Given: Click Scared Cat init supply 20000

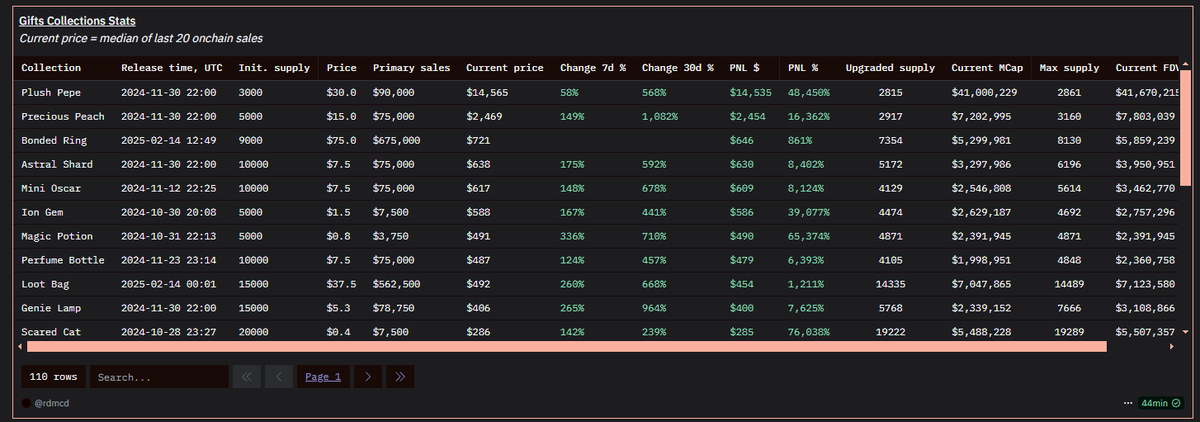Looking at the screenshot, I should [x=254, y=331].
